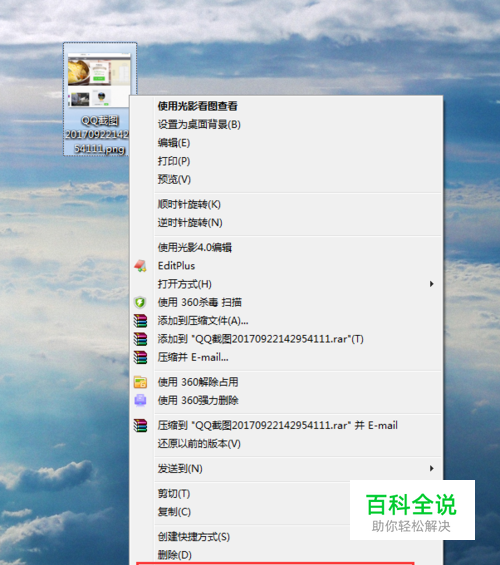Open 预览(V) menu entry
The image size is (500, 565).
[174, 179]
